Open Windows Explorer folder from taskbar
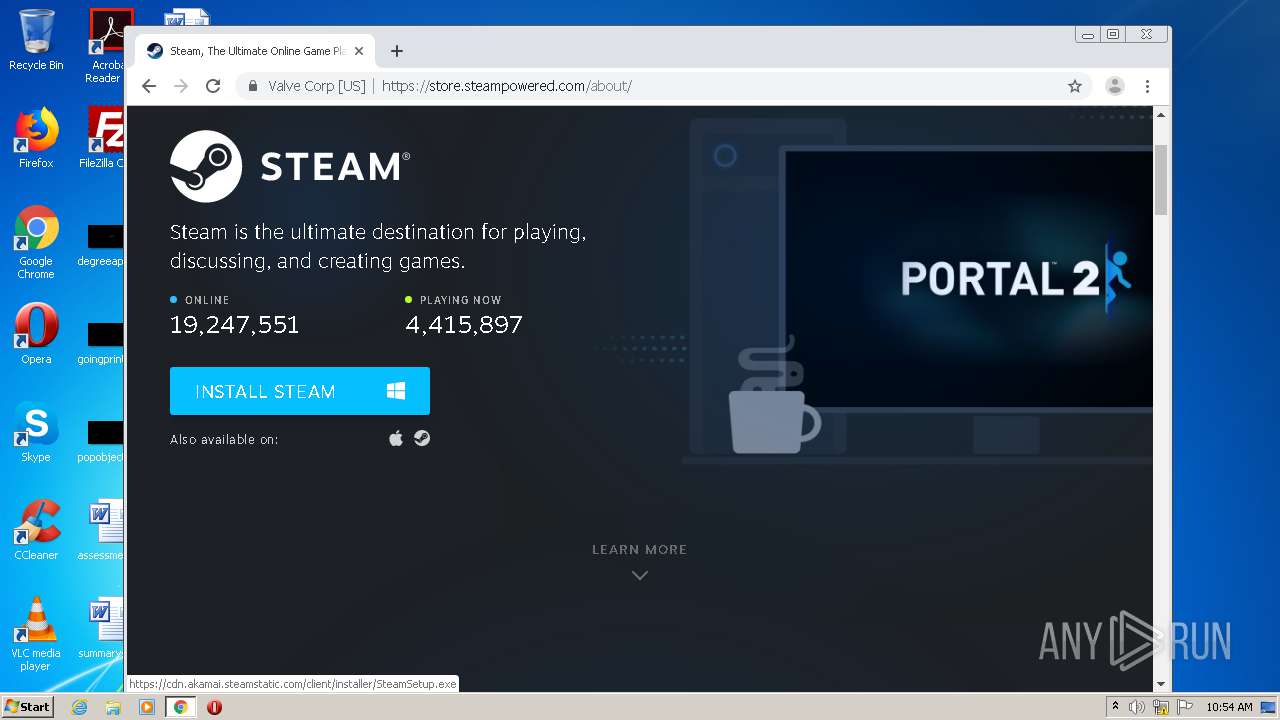 113,707
